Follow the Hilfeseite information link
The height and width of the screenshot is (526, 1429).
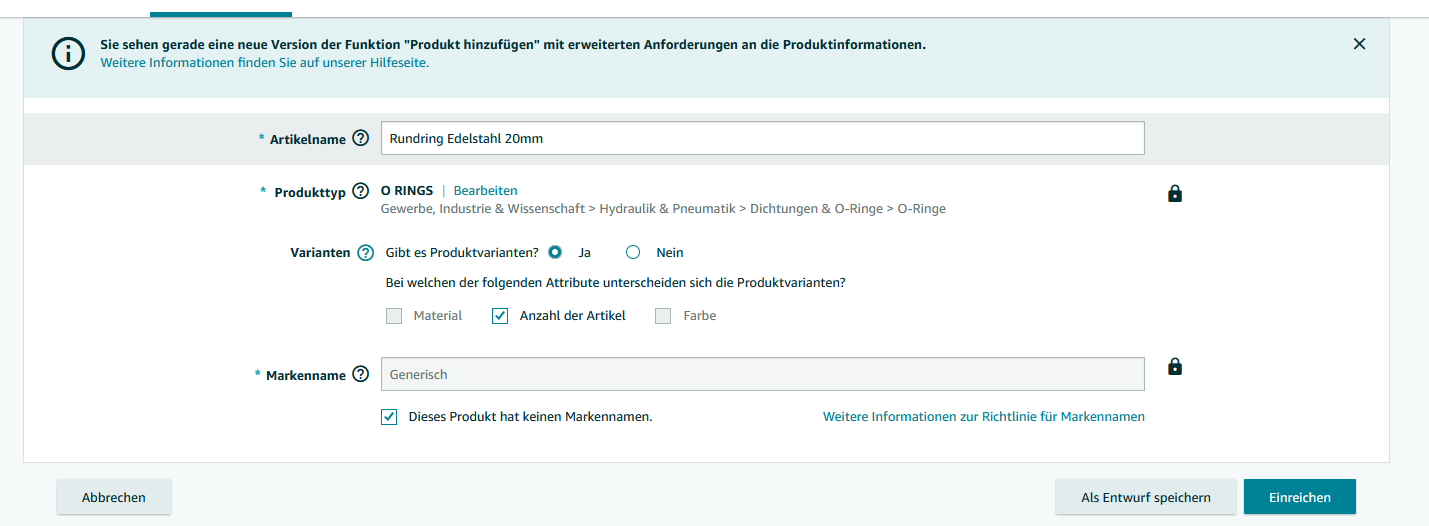point(265,63)
